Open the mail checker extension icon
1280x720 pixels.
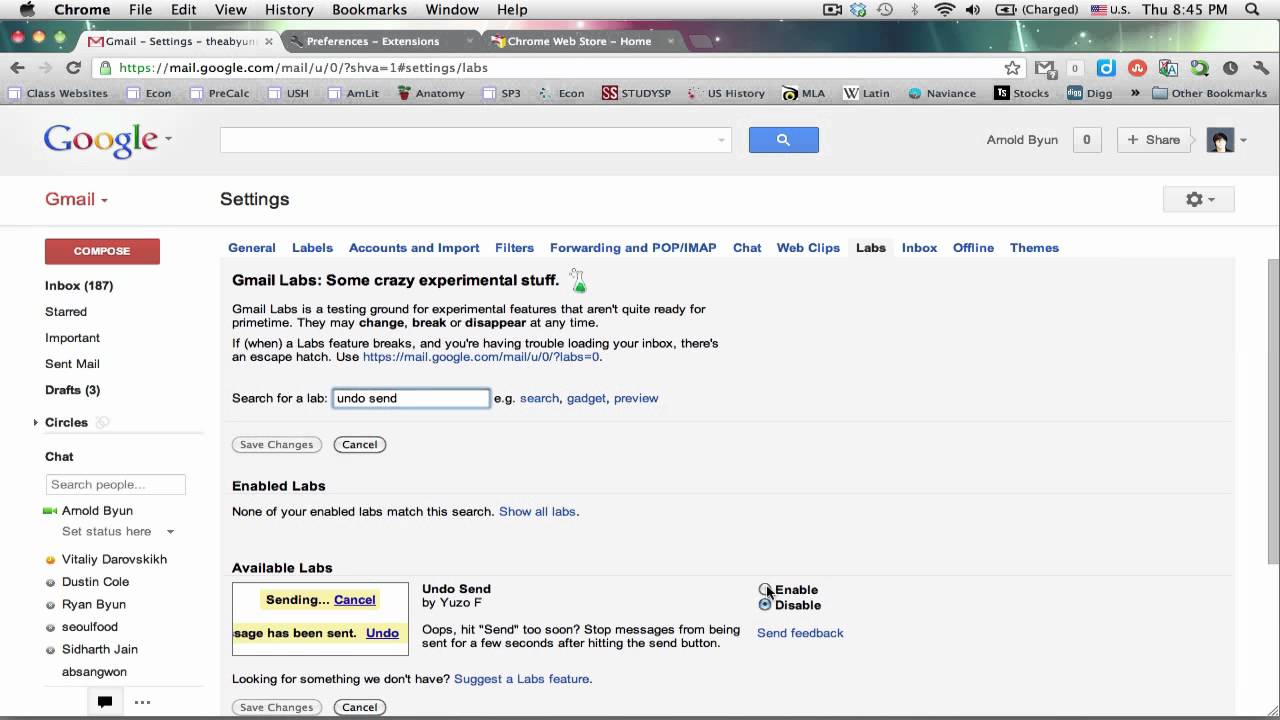pyautogui.click(x=1045, y=68)
